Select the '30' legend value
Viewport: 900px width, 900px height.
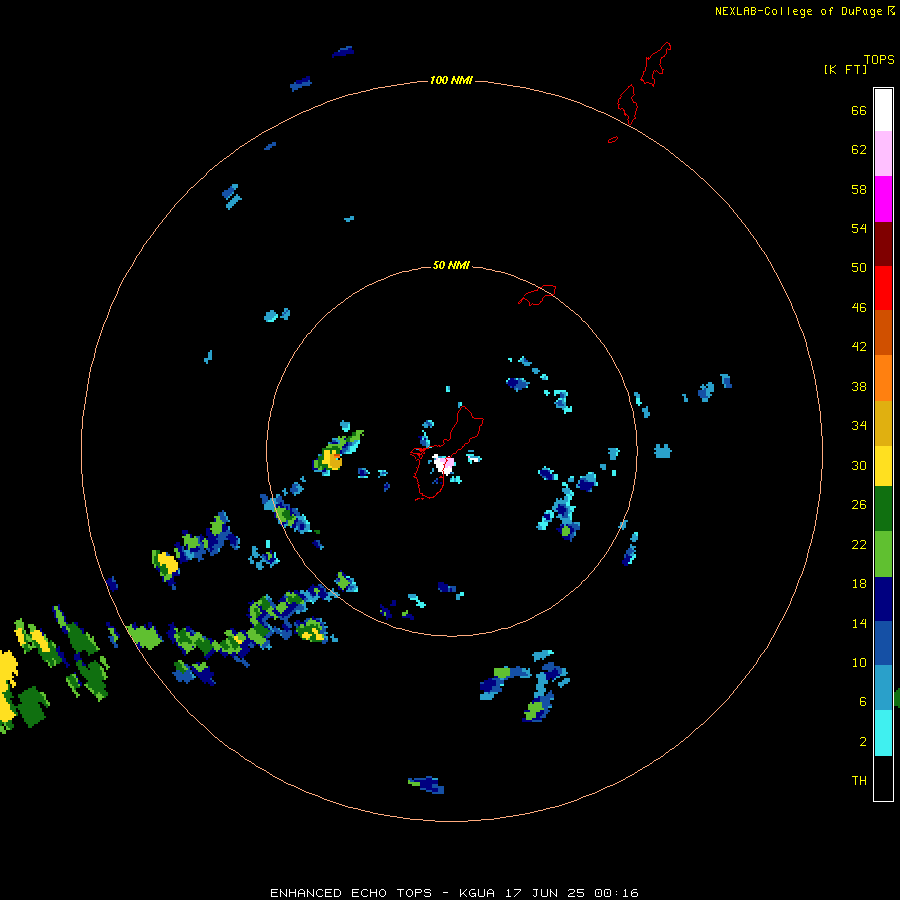pos(859,465)
